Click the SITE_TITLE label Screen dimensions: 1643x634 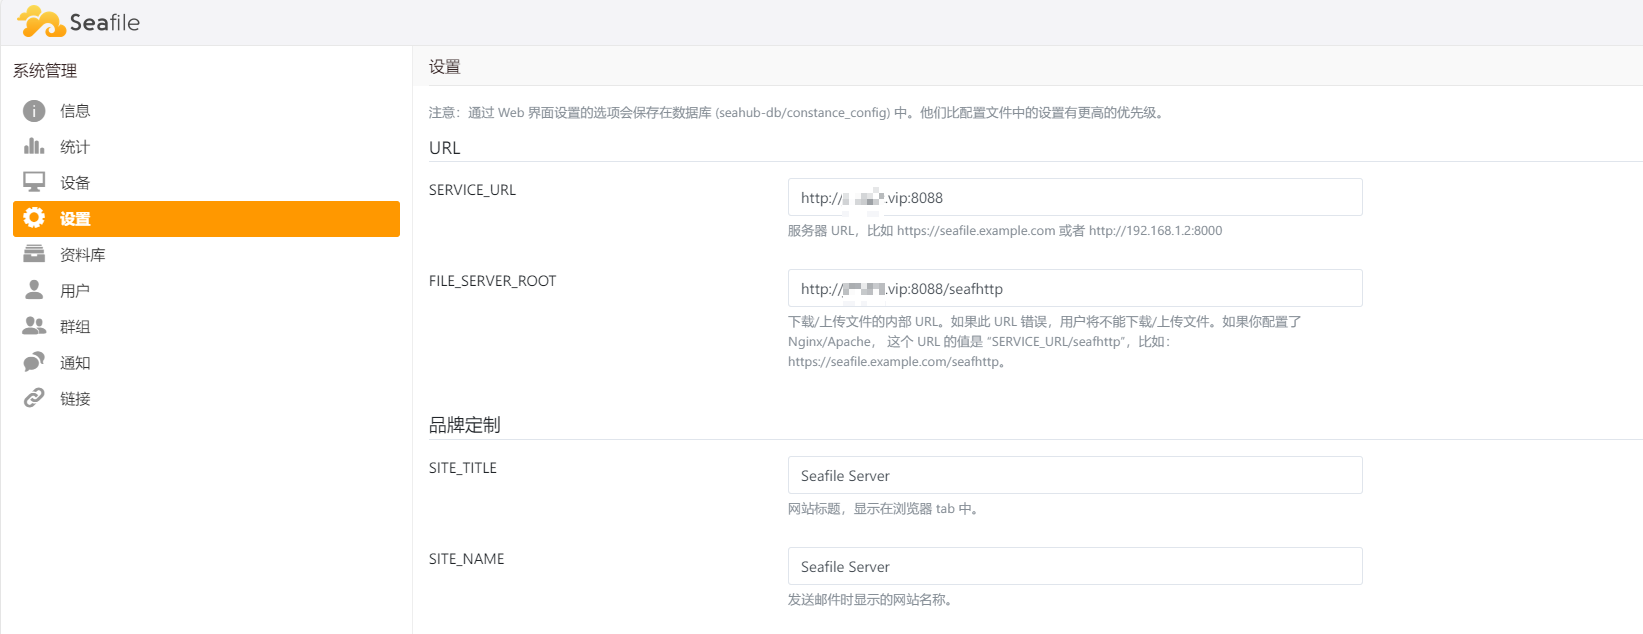(463, 468)
